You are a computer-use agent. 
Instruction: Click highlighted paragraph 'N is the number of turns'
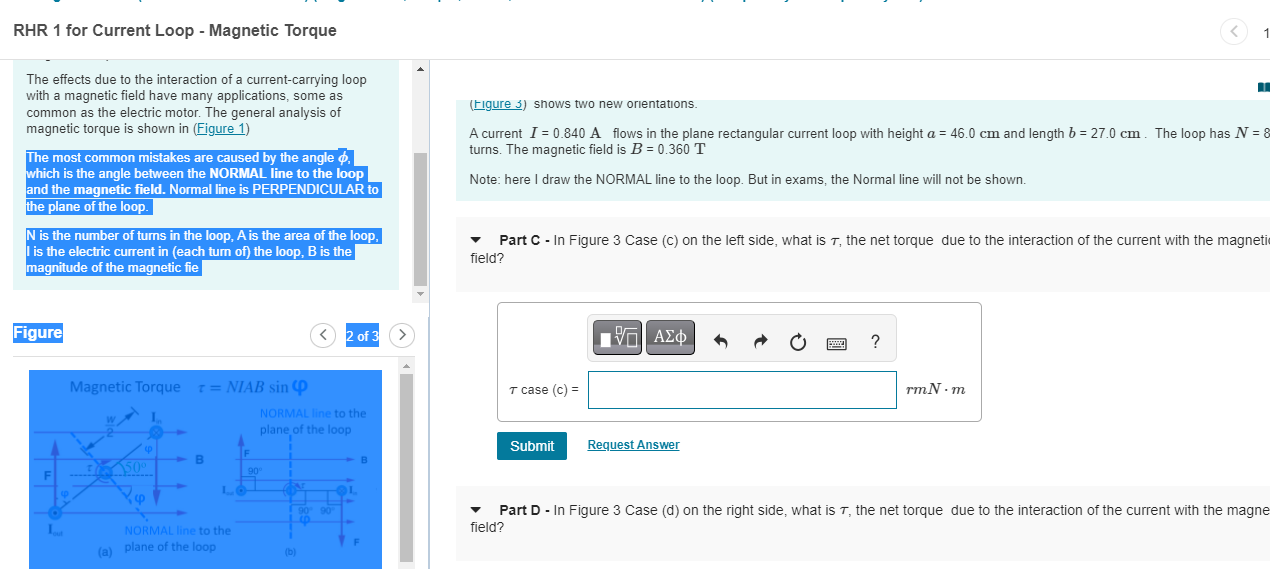tap(203, 252)
